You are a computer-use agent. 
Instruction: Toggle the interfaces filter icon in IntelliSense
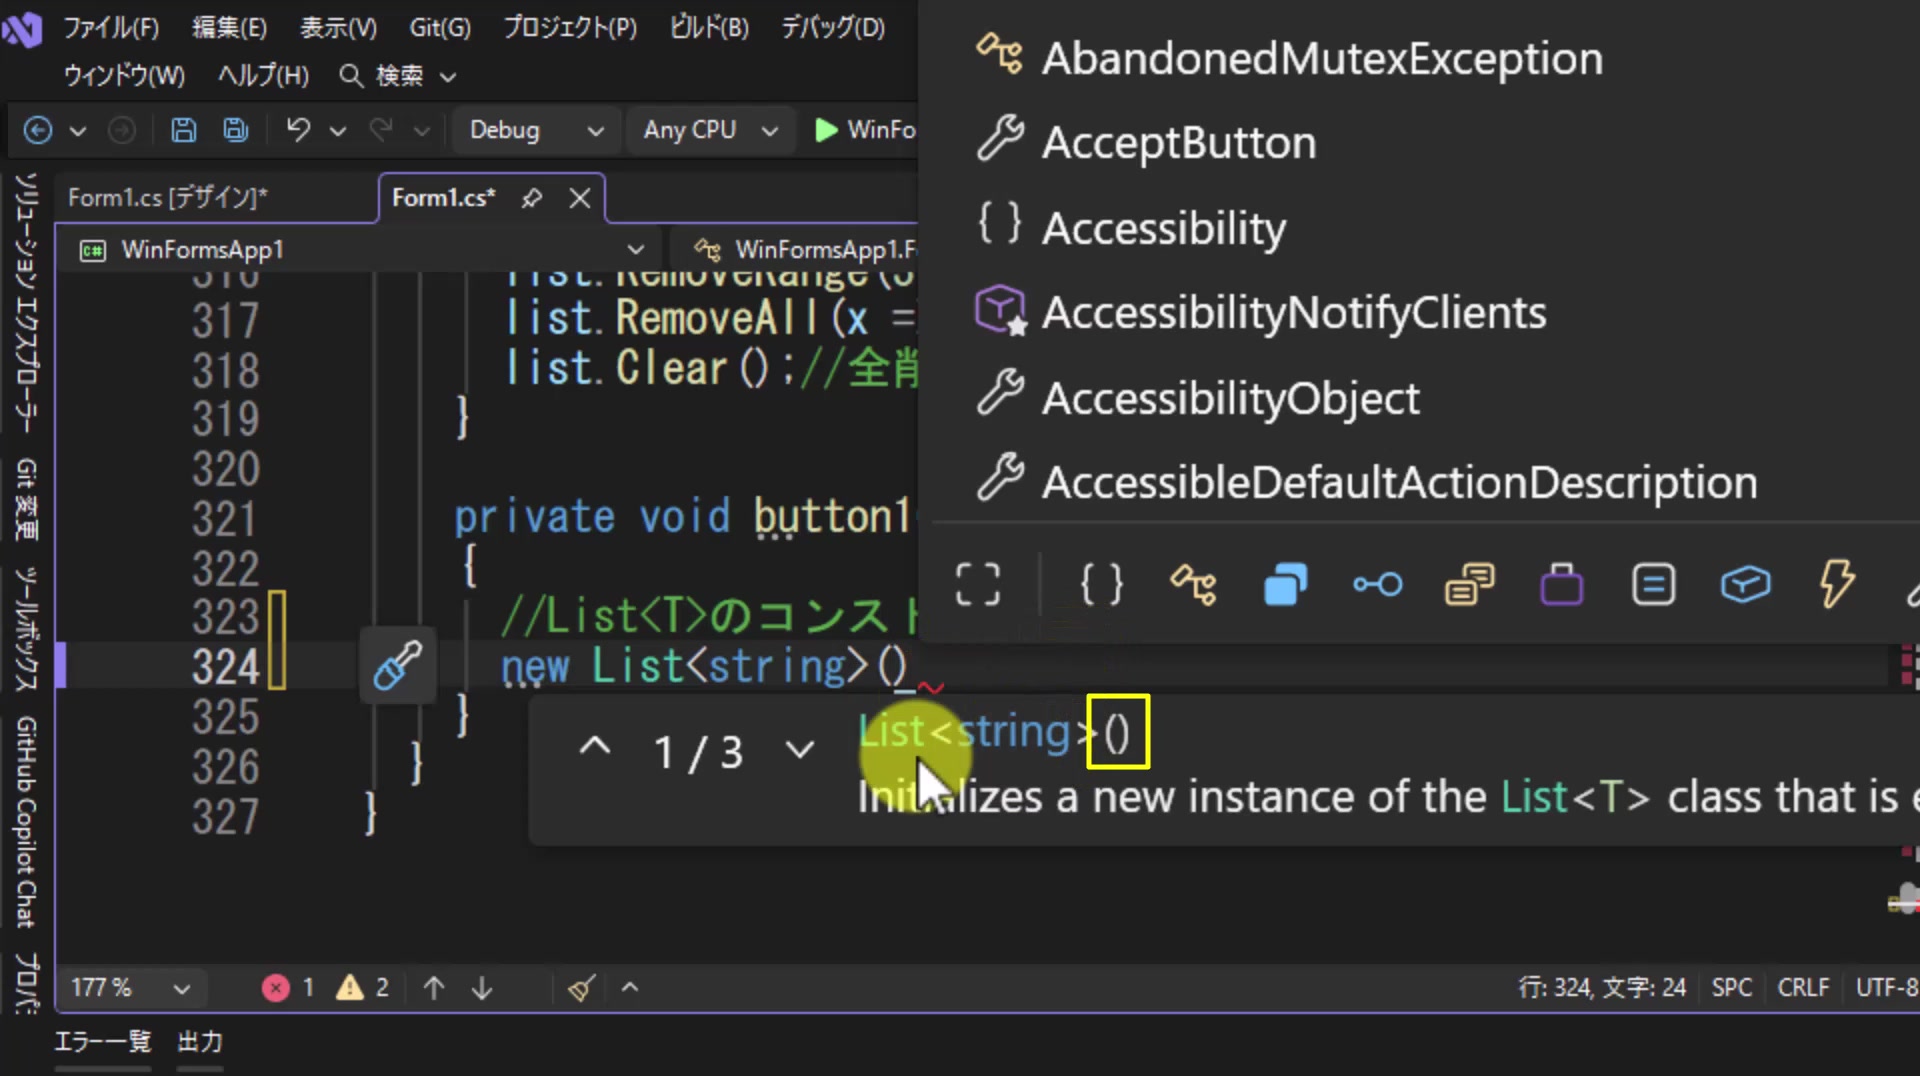1377,584
